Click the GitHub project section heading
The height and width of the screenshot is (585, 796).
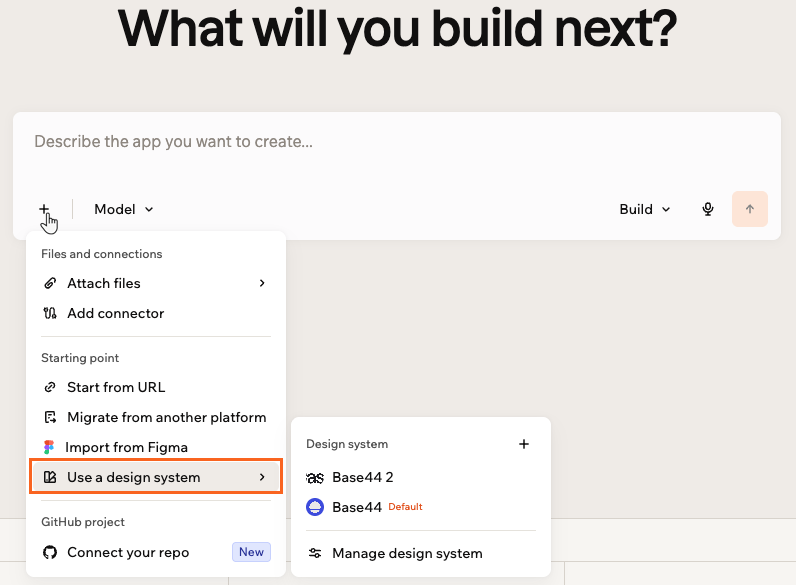pos(83,522)
